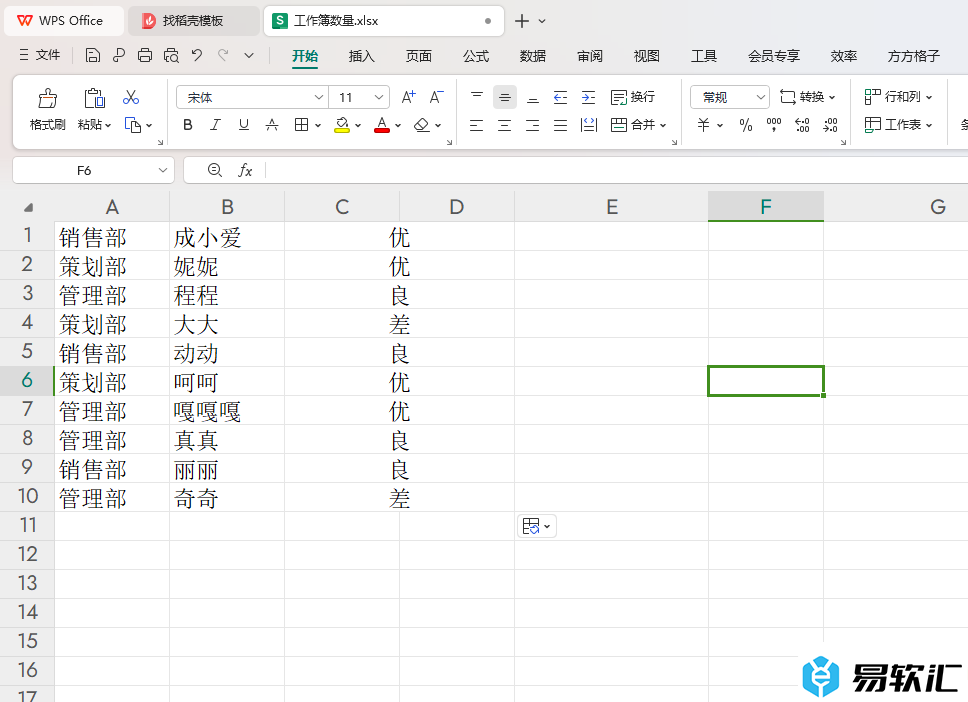Click the formula bar input field

(x=616, y=170)
